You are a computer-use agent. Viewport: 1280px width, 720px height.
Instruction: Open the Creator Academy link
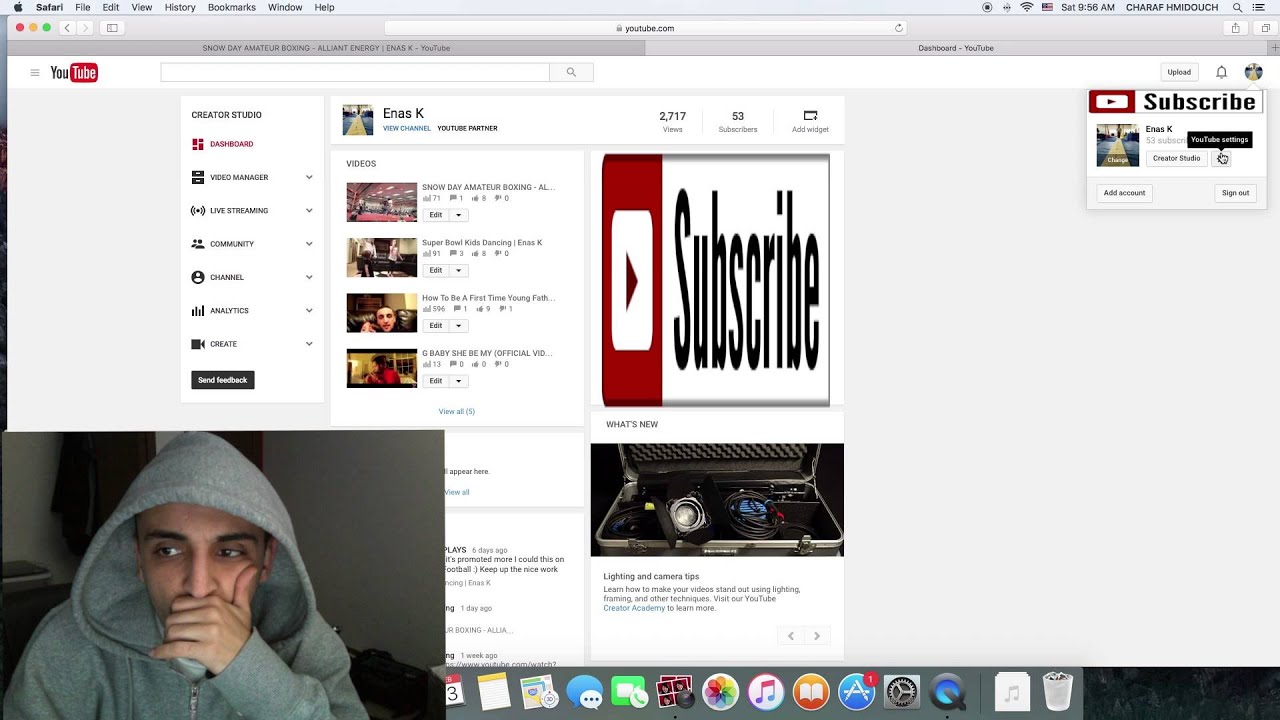(x=634, y=608)
